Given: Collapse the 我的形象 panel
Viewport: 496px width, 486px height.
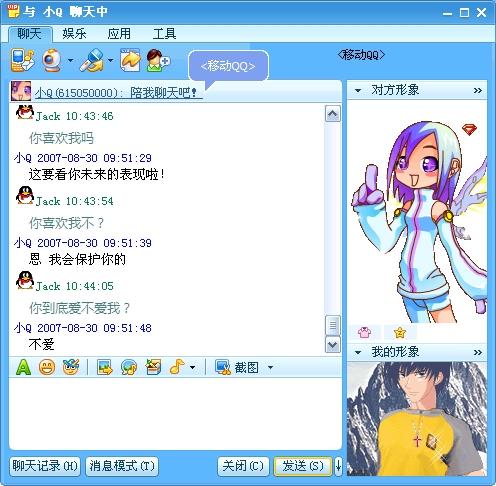Looking at the screenshot, I should click(x=358, y=352).
